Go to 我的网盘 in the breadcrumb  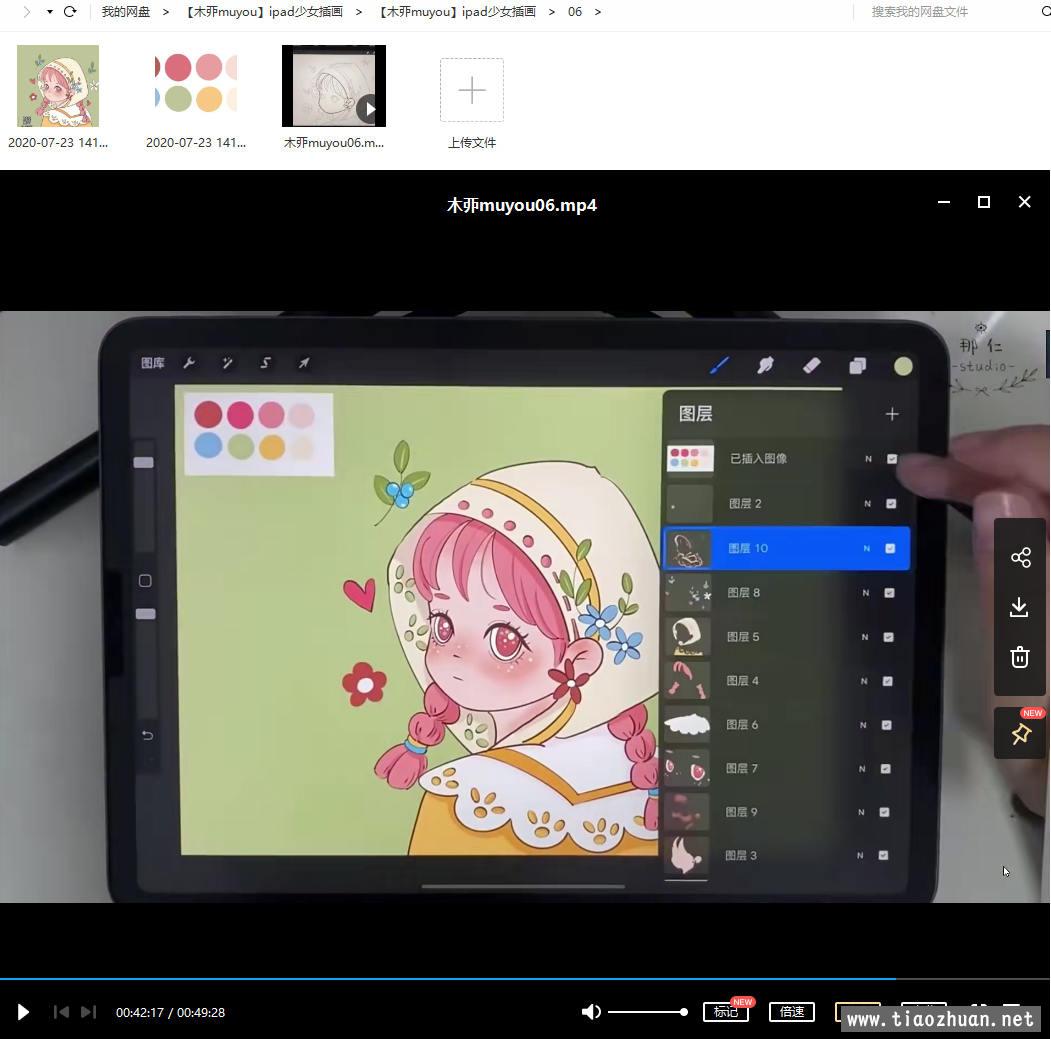pyautogui.click(x=126, y=12)
